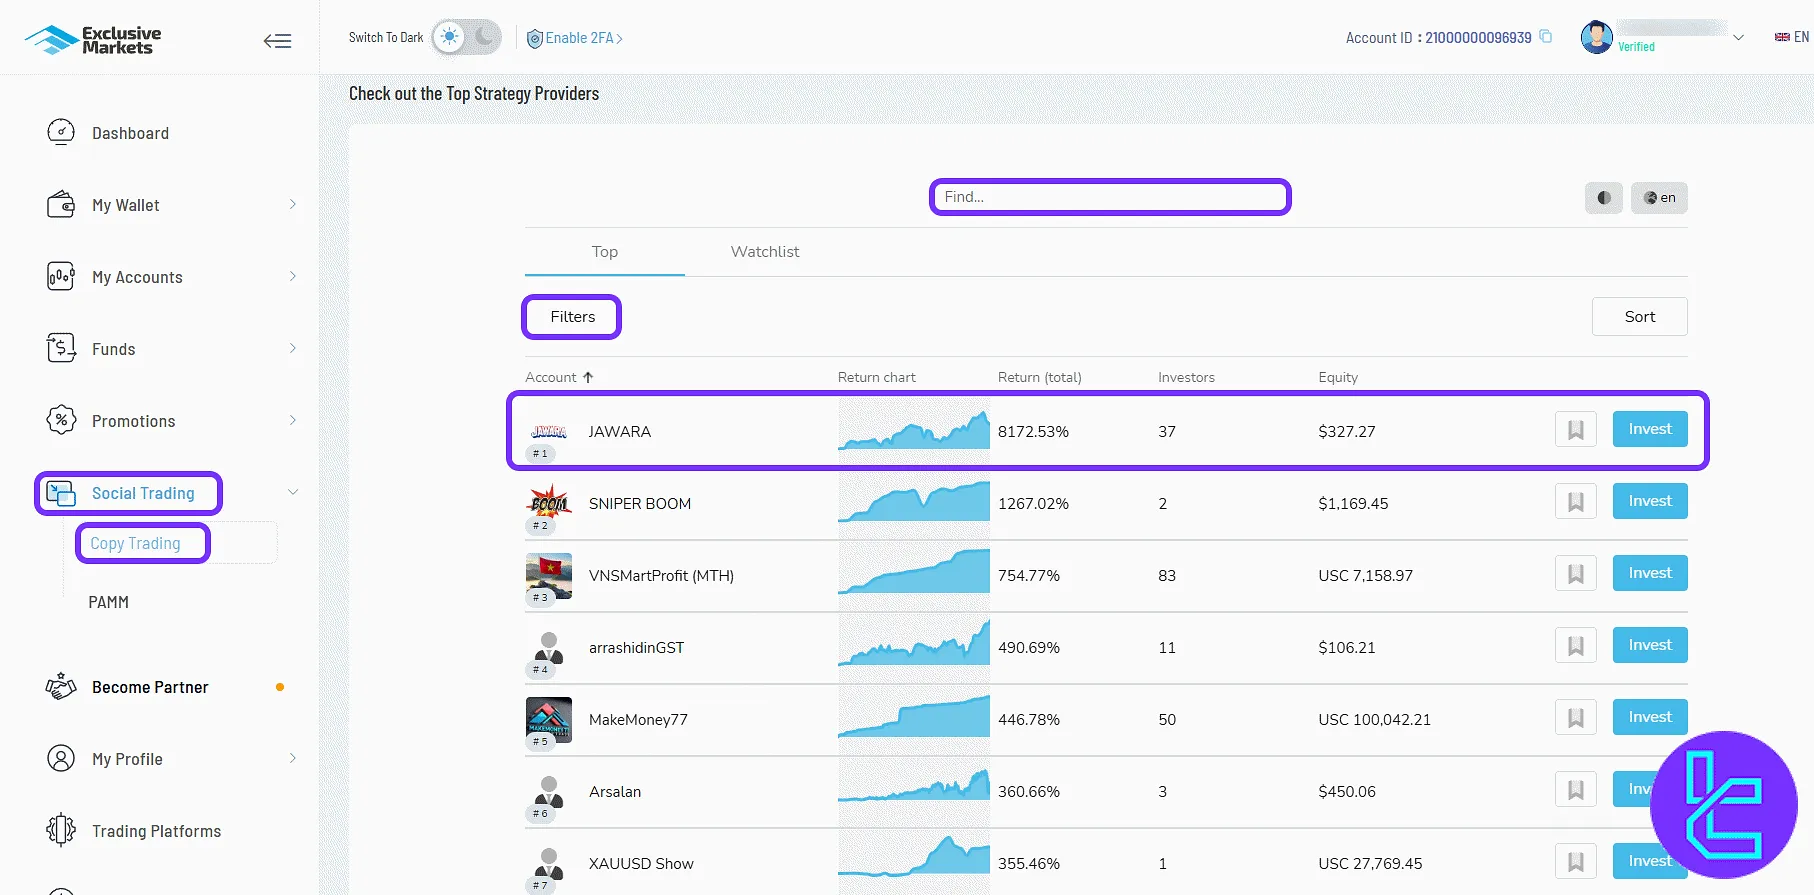
Task: Click the Become Partner handshake icon
Action: click(61, 687)
